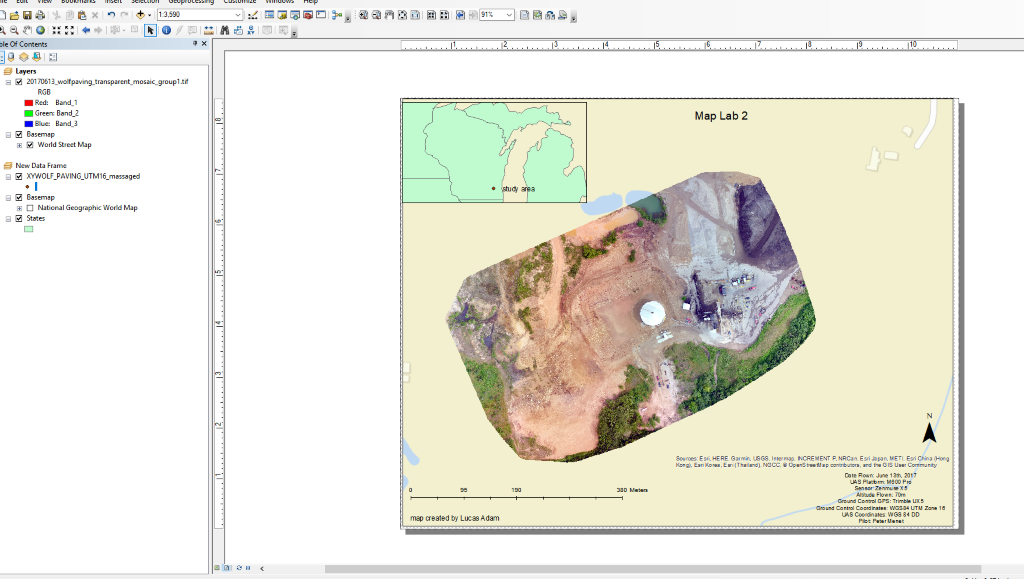Click the Fixed Zoom Out arrows icon
Viewport: 1024px width, 579px height.
[x=69, y=31]
